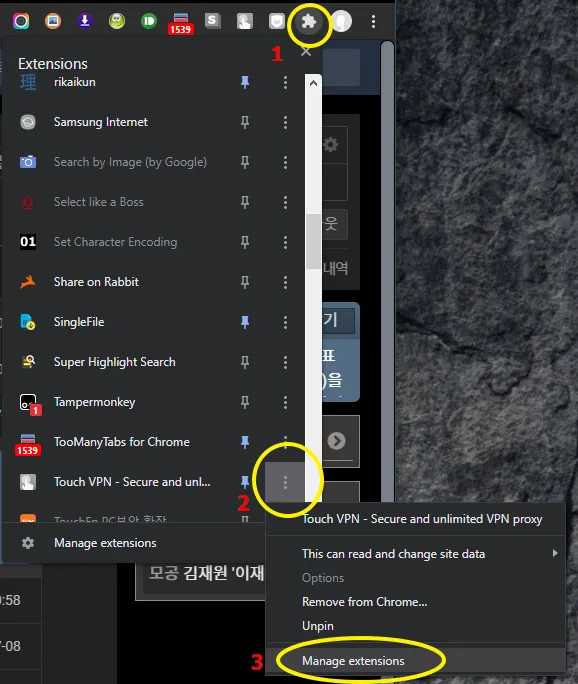Image resolution: width=578 pixels, height=684 pixels.
Task: Click the green ID circle extension icon
Action: pos(149,21)
